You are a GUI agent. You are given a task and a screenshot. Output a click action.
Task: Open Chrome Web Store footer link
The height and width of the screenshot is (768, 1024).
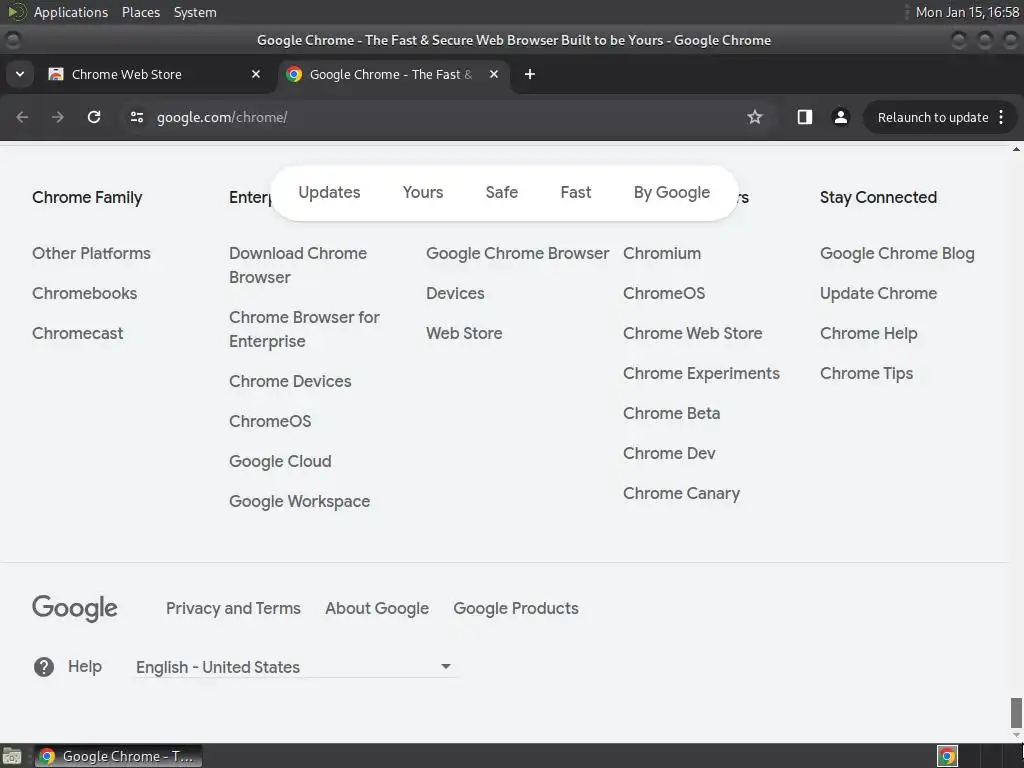coord(692,333)
